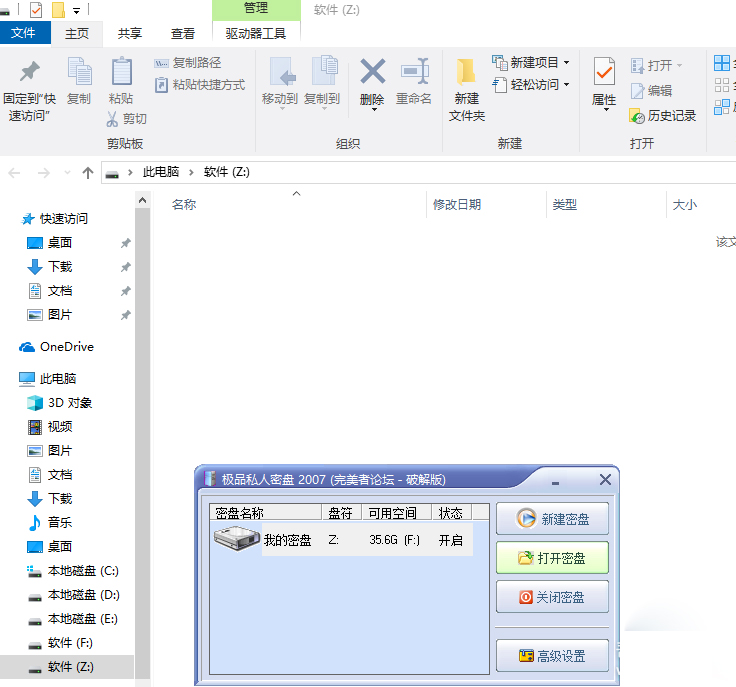This screenshot has width=736, height=687.
Task: Open 桌面 under Quick access
Action: pos(60,243)
